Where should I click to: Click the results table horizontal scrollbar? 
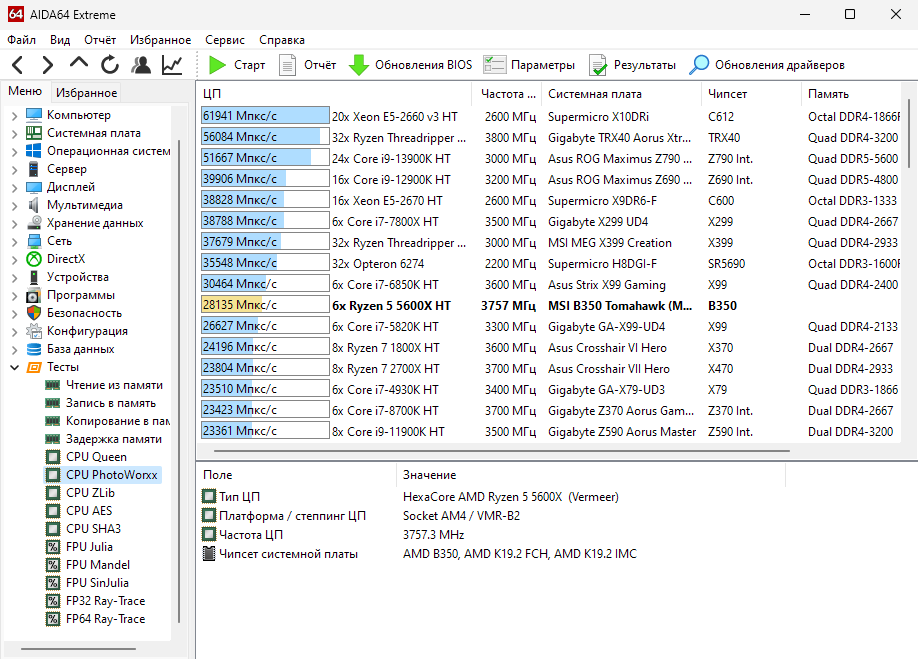click(x=502, y=451)
